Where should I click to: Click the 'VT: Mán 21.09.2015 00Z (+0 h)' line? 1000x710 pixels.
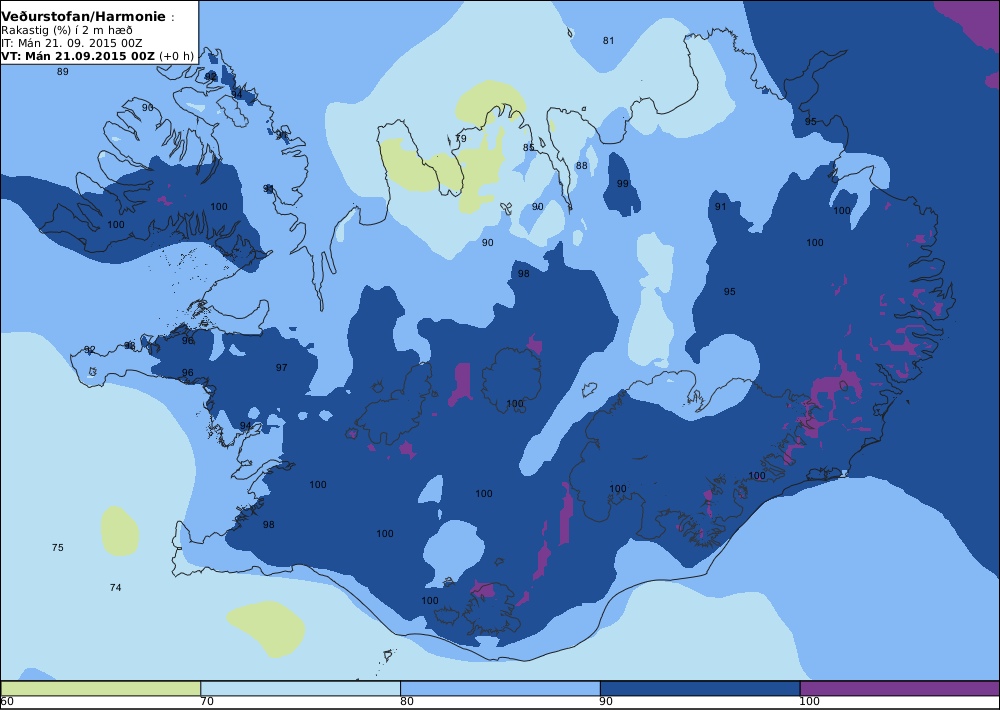pos(98,56)
